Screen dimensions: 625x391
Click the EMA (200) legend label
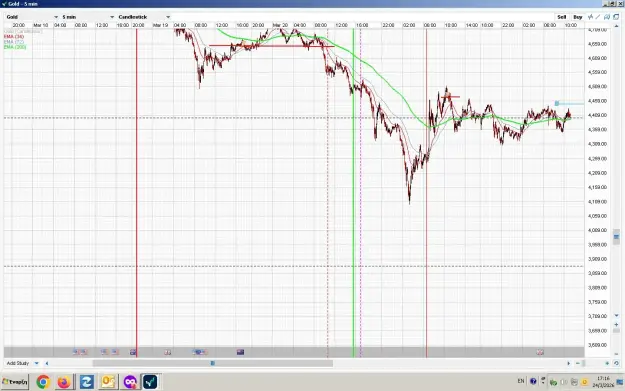(x=15, y=47)
